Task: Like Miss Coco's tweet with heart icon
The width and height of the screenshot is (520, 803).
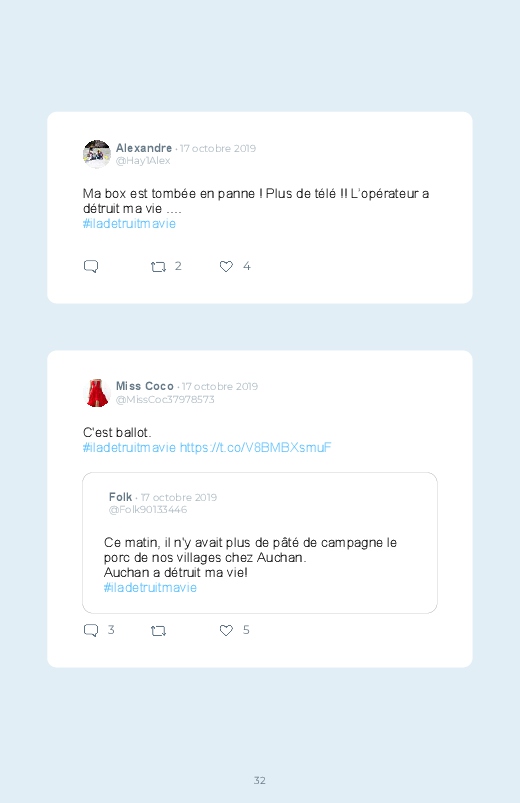Action: tap(226, 630)
